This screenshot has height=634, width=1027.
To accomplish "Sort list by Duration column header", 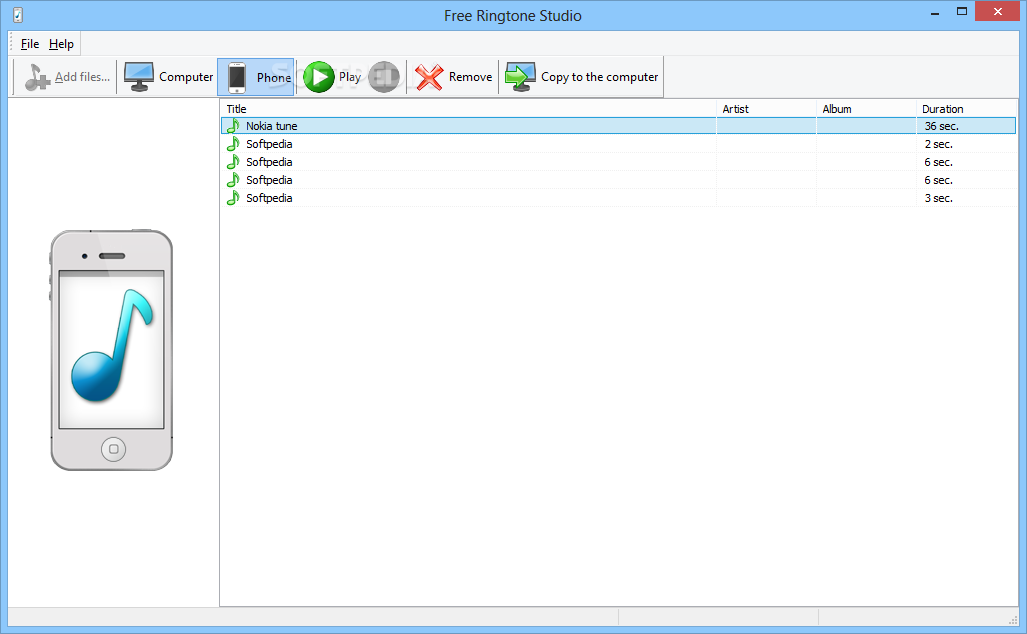I will tap(943, 109).
